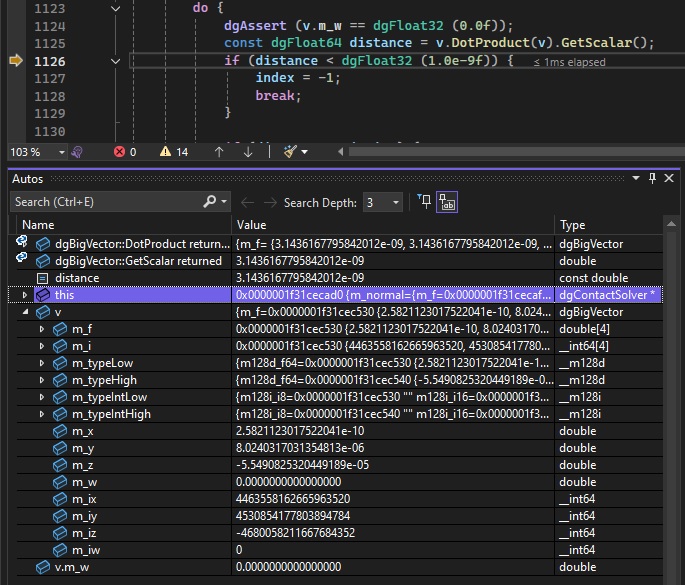The width and height of the screenshot is (685, 585).
Task: Expand the 'this' variable node
Action: (x=25, y=295)
